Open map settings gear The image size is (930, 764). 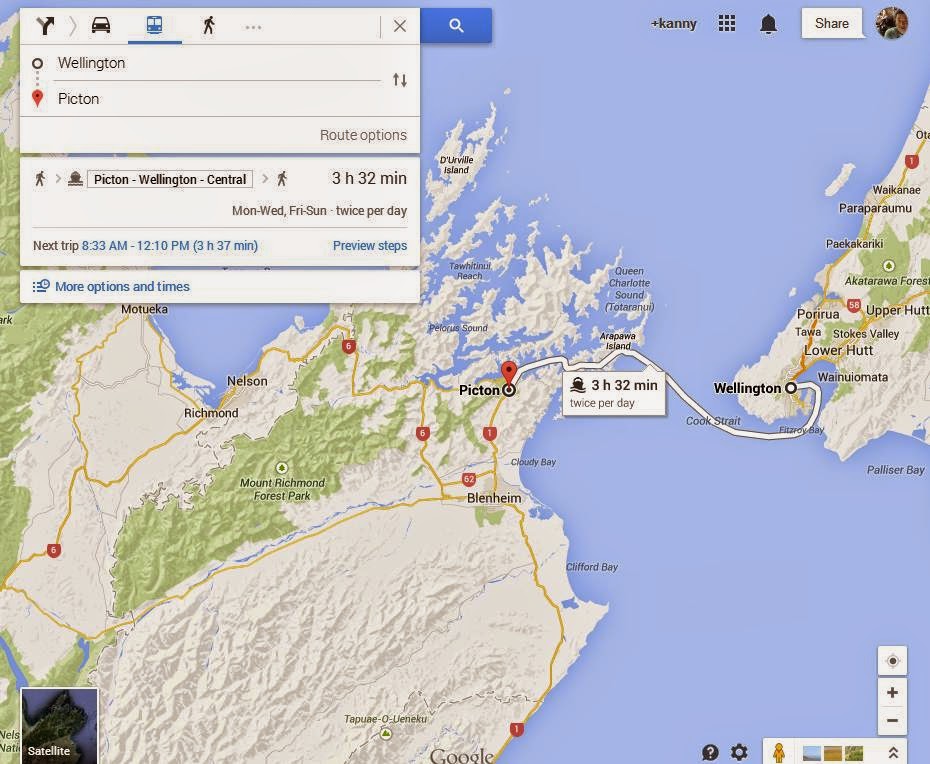pos(739,752)
